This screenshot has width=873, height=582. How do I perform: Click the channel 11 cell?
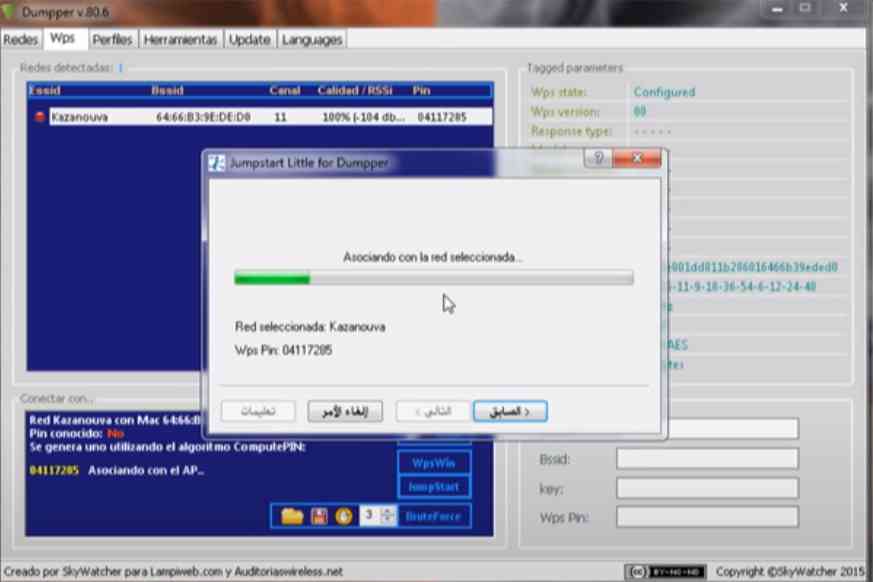(280, 117)
